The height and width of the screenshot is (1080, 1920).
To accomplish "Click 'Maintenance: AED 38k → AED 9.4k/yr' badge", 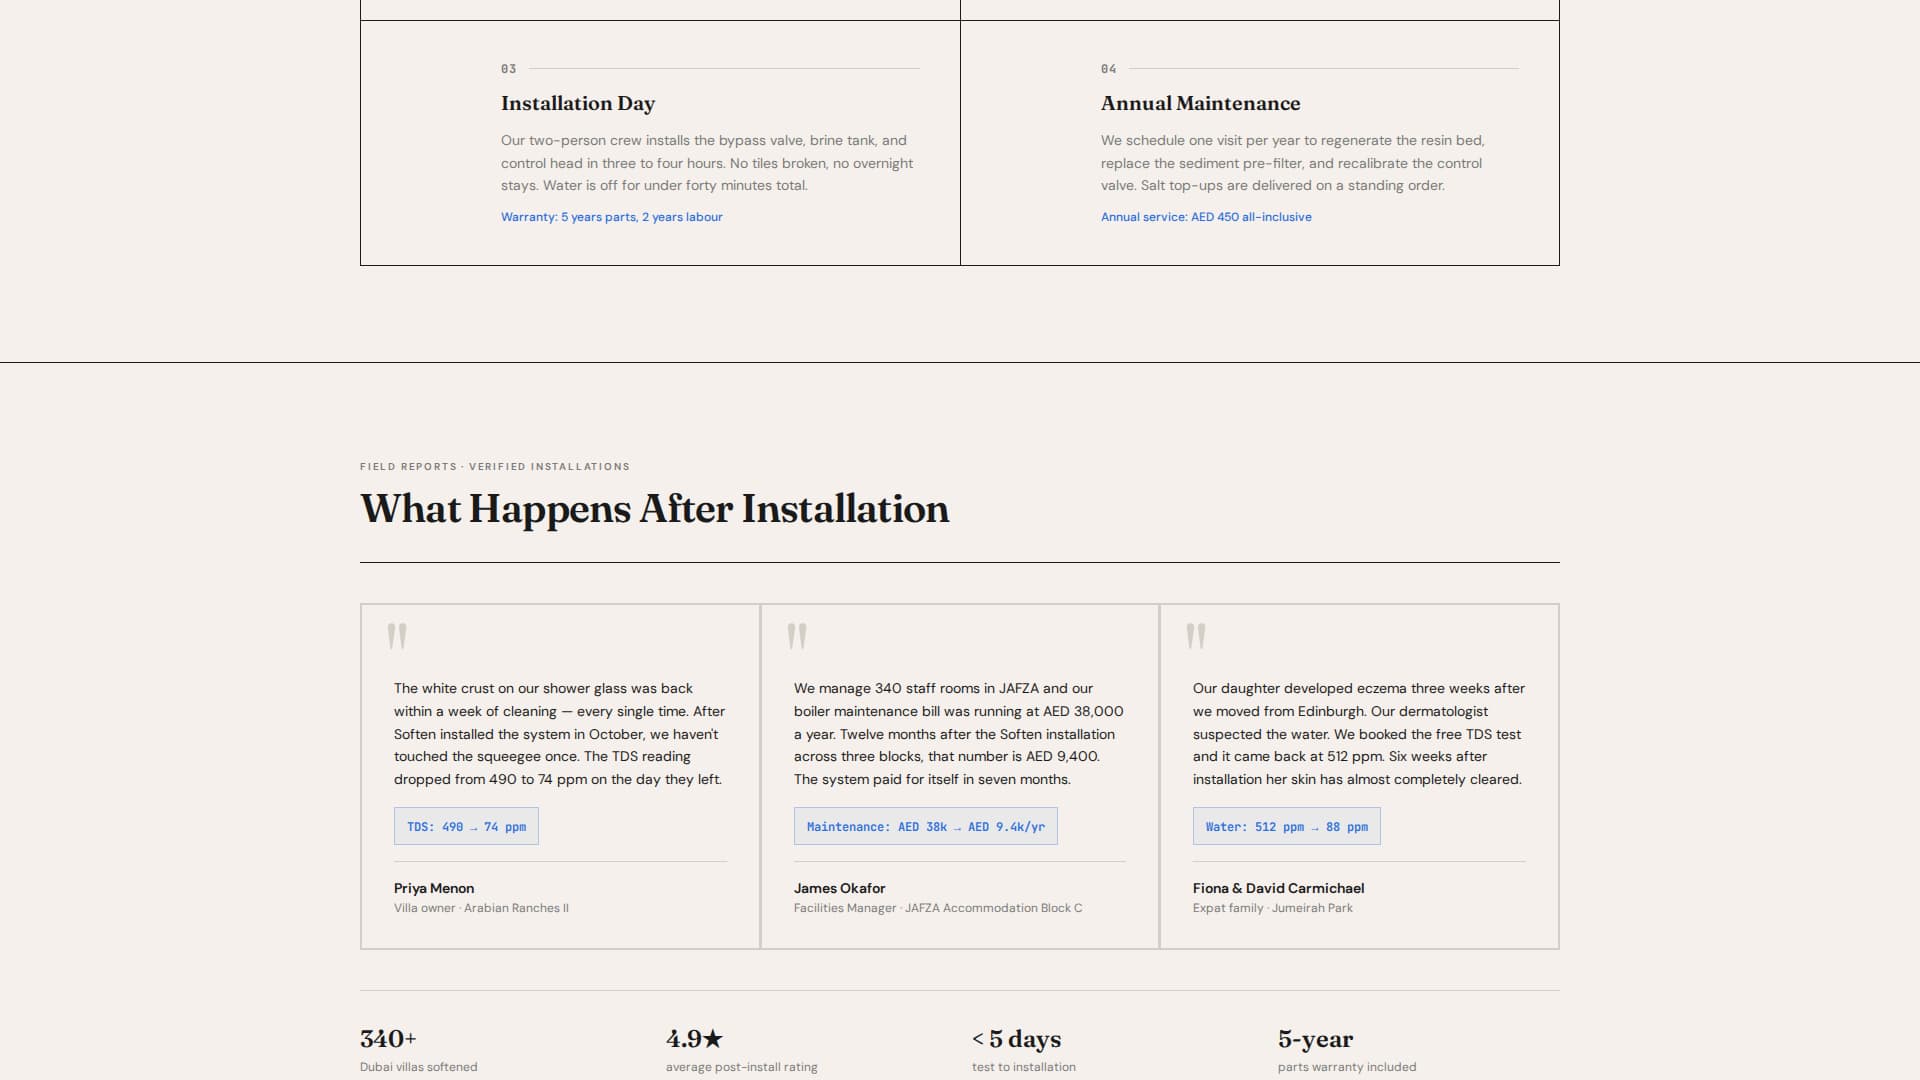I will (926, 827).
